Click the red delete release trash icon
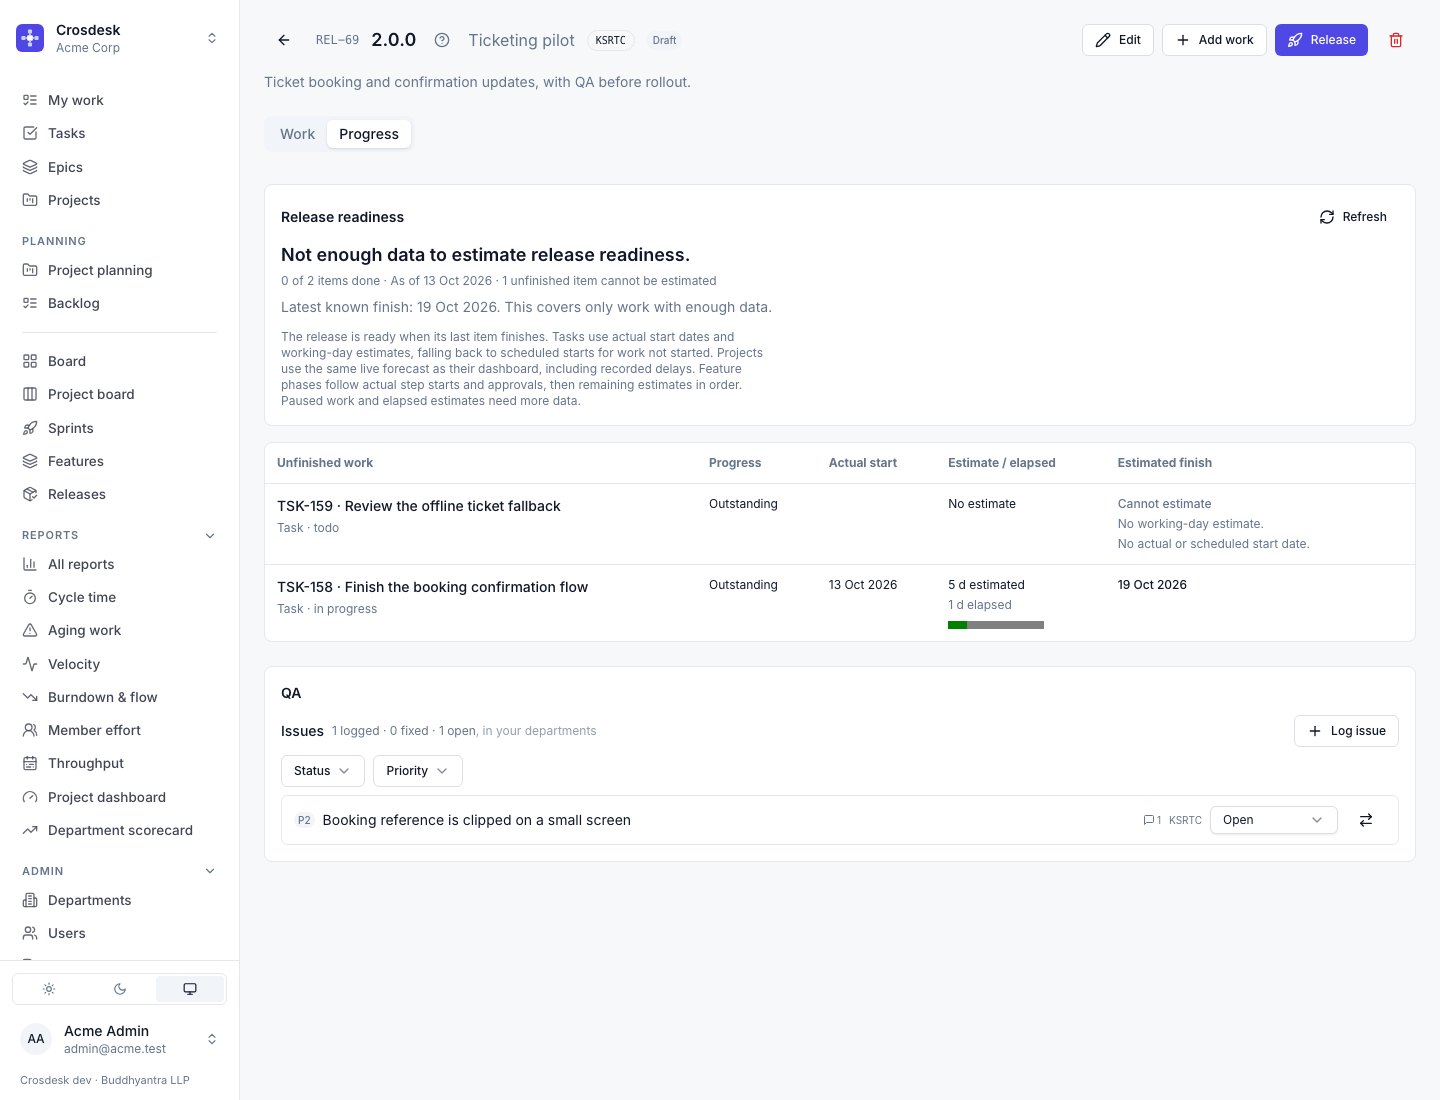This screenshot has height=1100, width=1440. tap(1396, 40)
